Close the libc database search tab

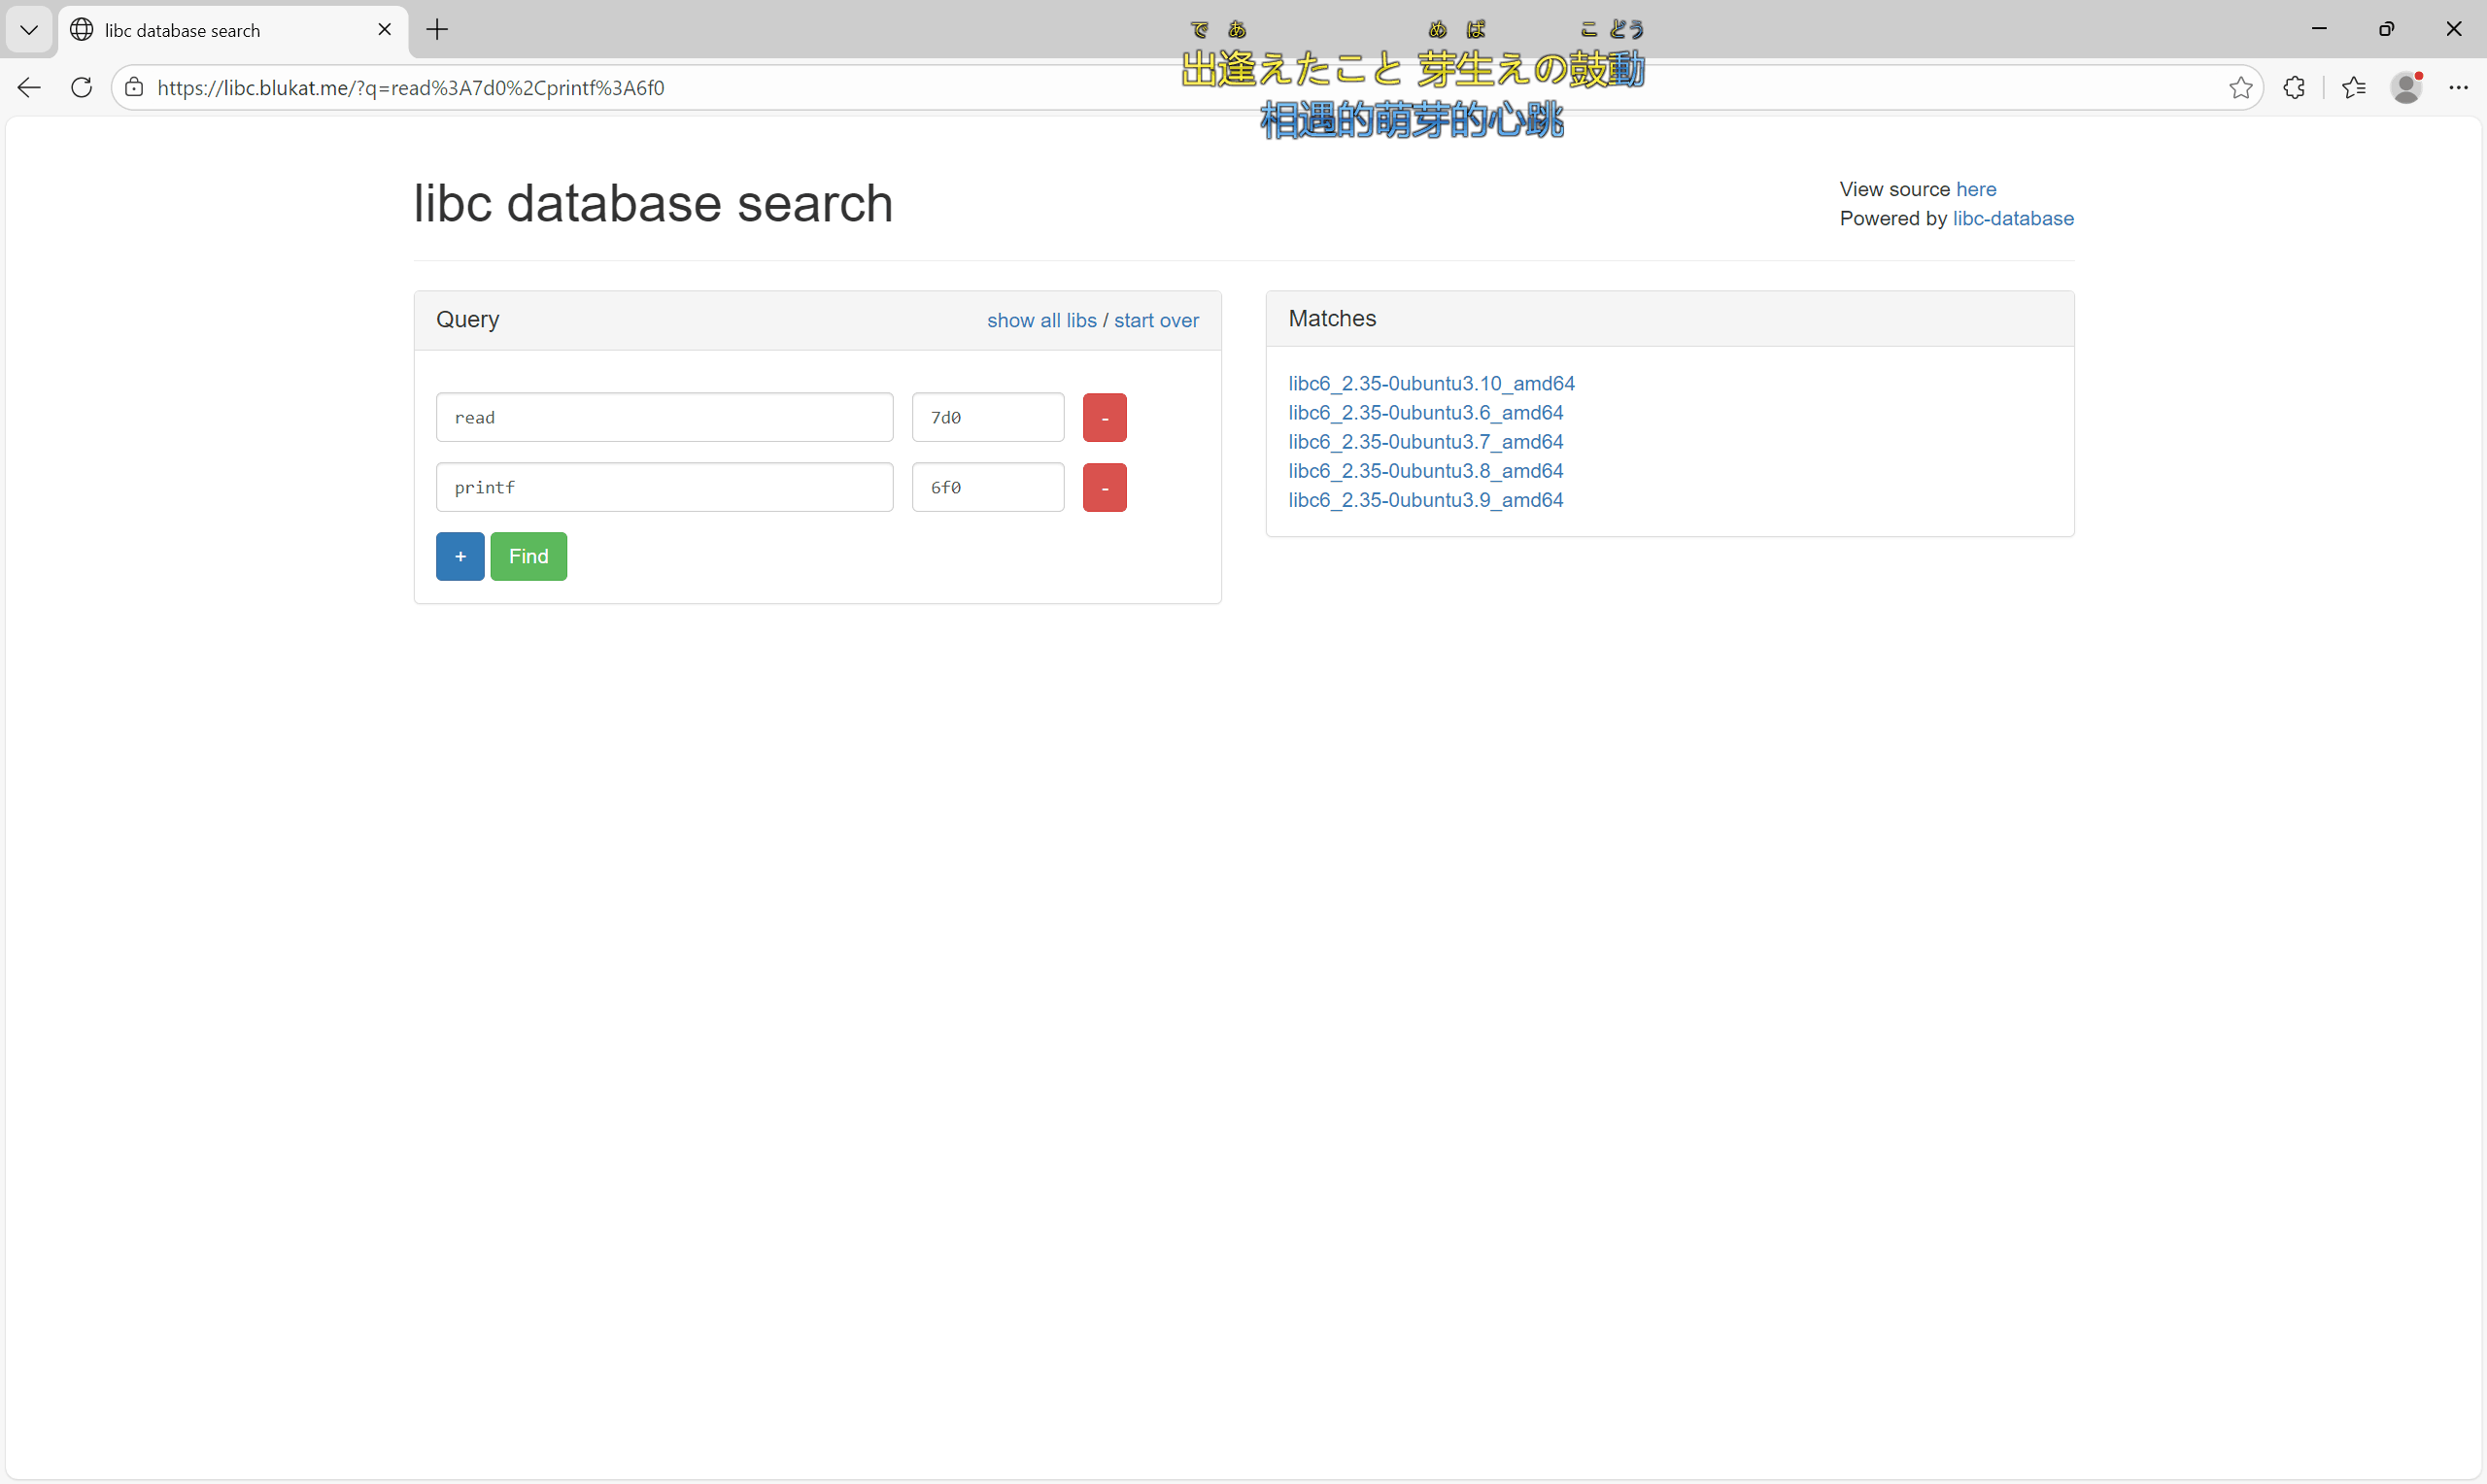pos(384,30)
